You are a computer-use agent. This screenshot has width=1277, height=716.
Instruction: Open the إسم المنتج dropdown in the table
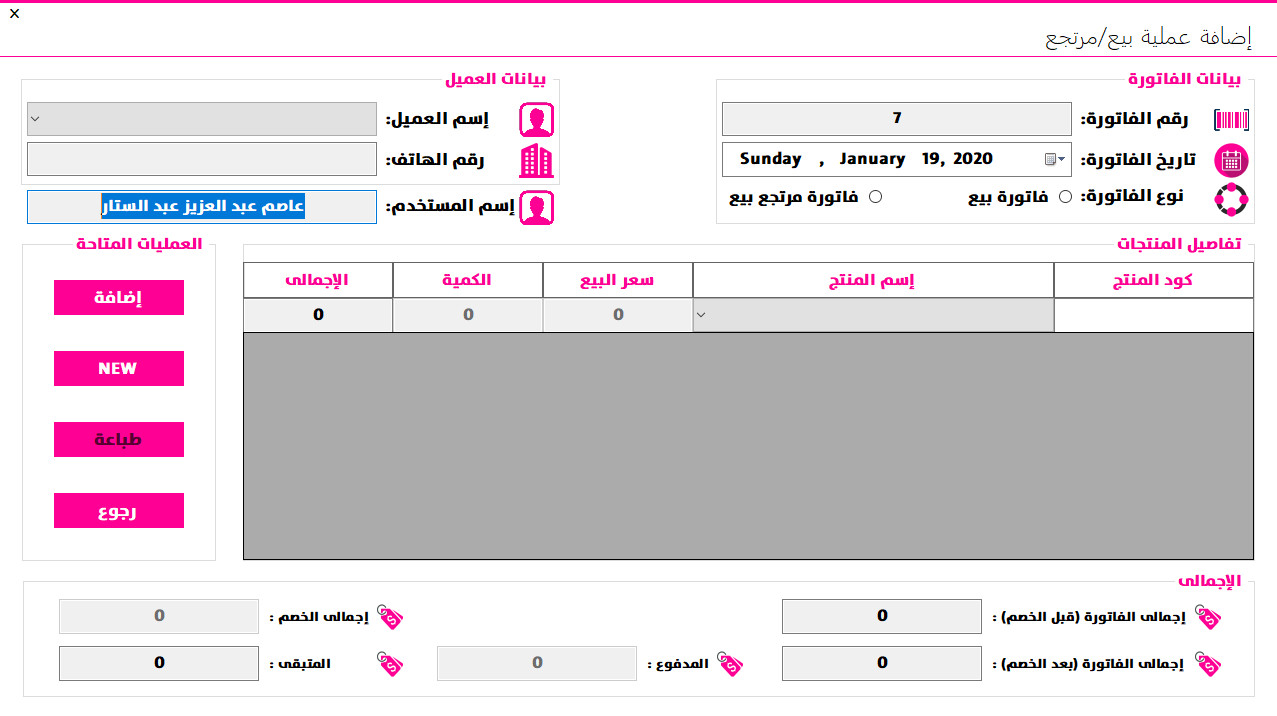click(x=702, y=314)
